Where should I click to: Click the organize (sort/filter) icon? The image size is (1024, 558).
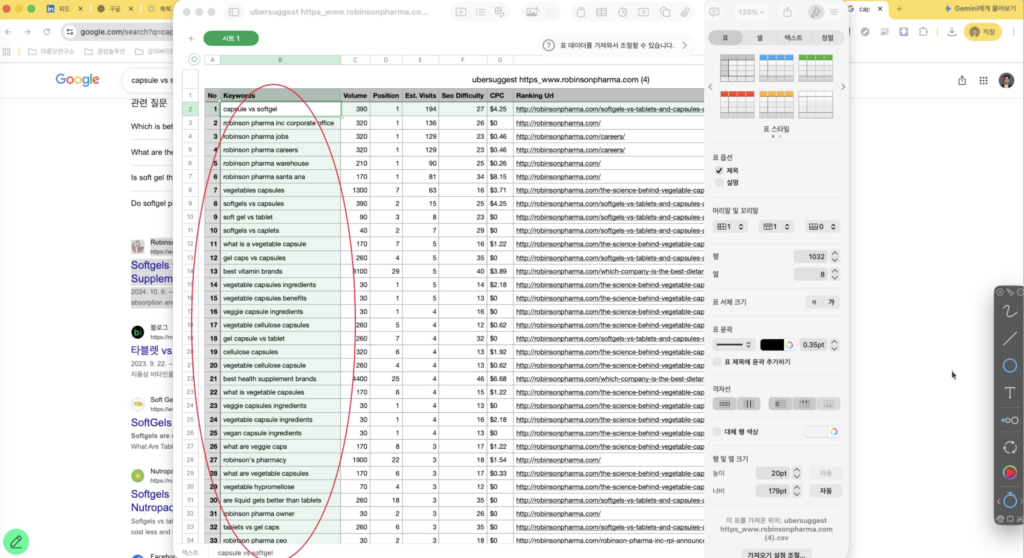(834, 12)
